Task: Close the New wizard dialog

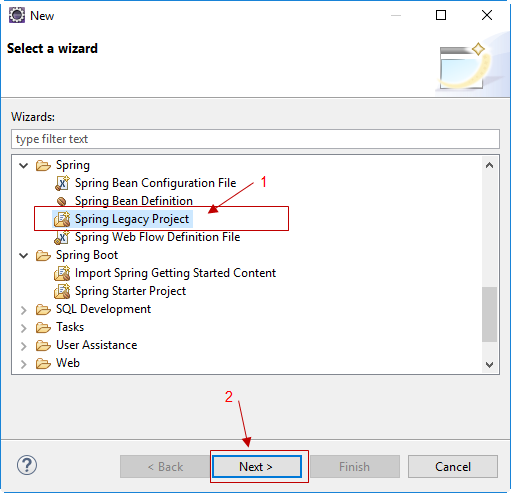Action: coord(487,15)
